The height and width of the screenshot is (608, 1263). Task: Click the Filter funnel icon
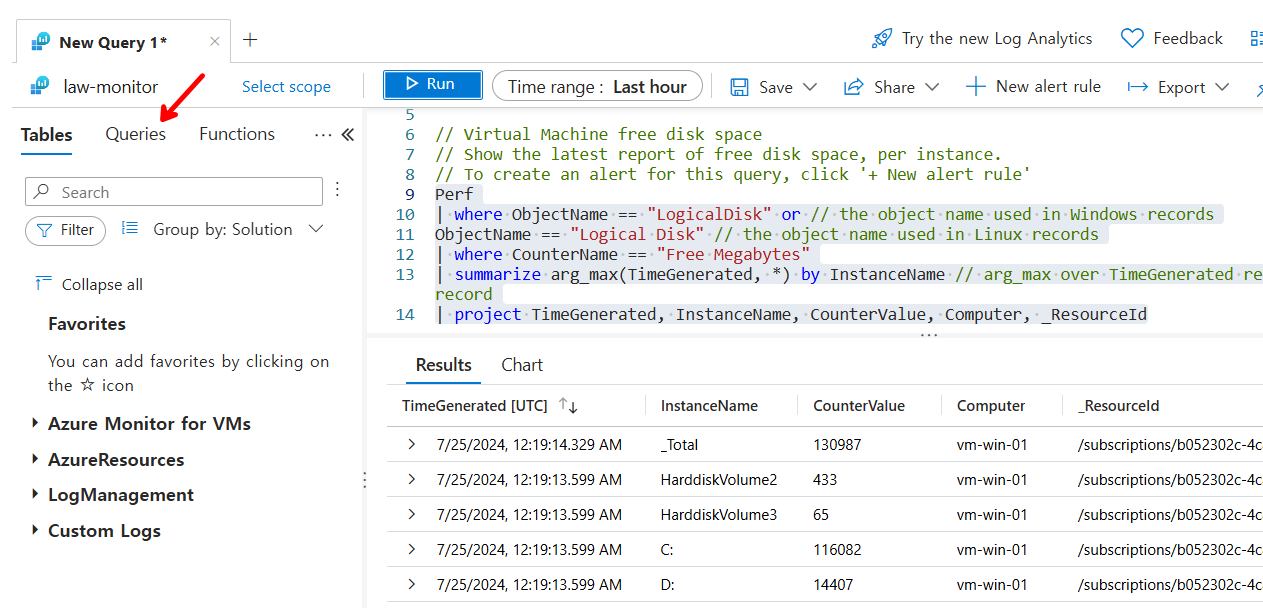(44, 230)
